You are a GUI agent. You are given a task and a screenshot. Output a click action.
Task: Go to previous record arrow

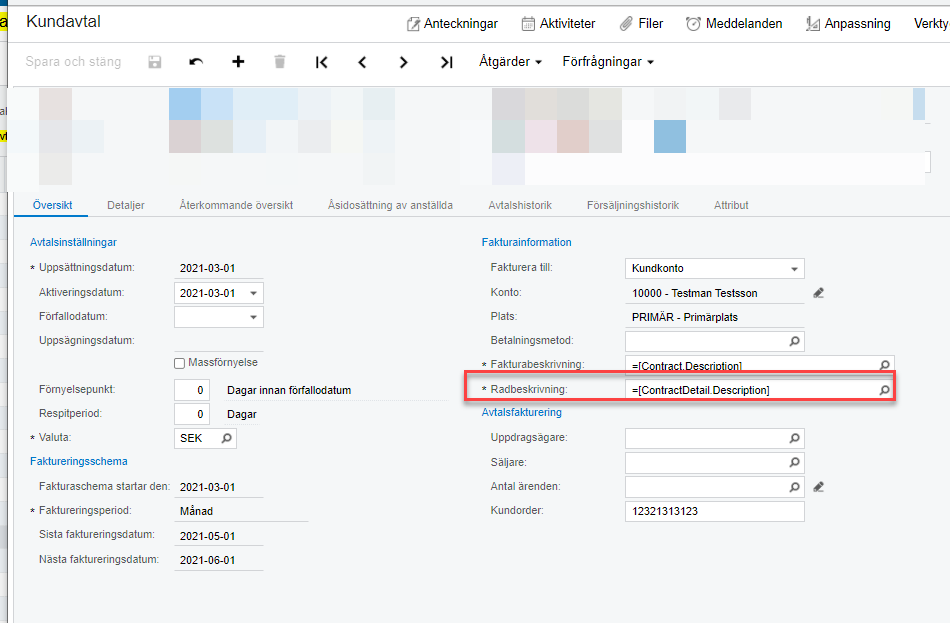[362, 62]
